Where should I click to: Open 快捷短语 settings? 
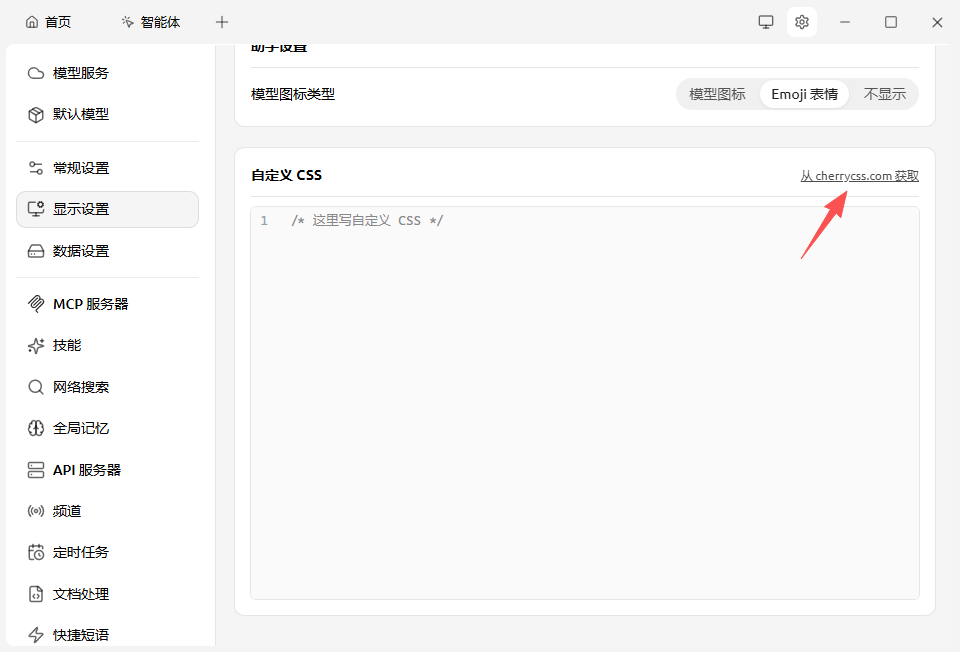pyautogui.click(x=108, y=635)
